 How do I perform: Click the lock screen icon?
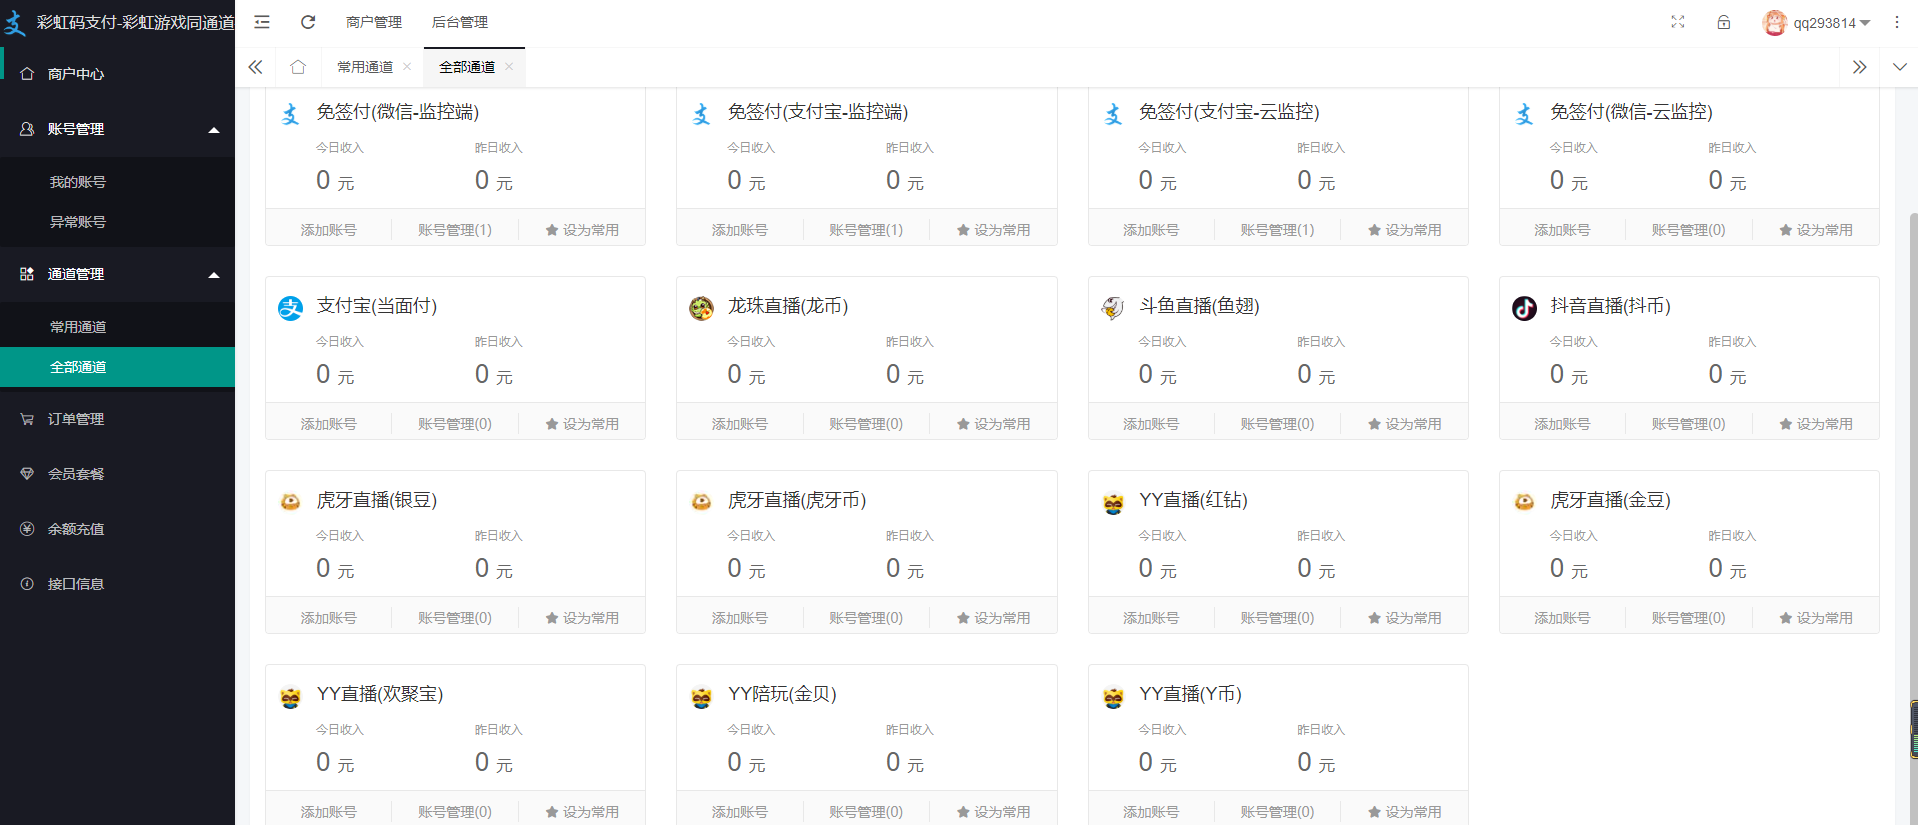coord(1724,22)
